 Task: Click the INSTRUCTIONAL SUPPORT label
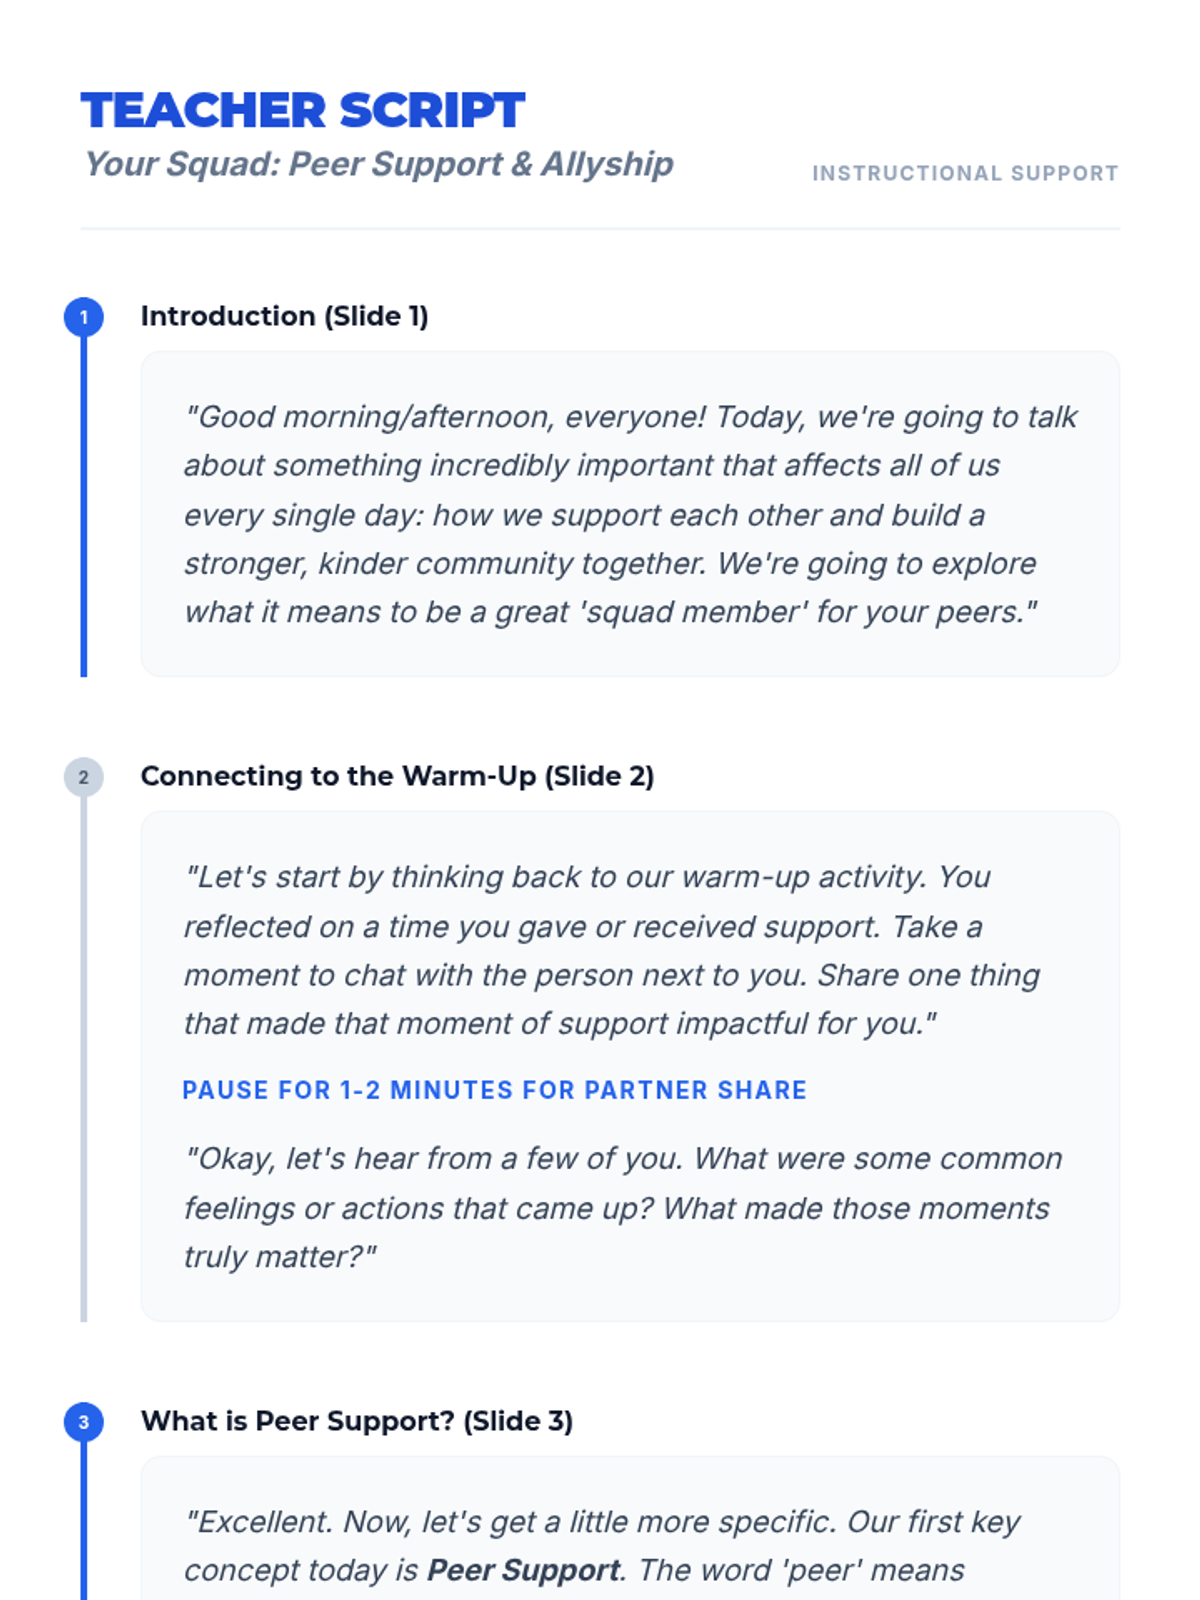[x=965, y=173]
